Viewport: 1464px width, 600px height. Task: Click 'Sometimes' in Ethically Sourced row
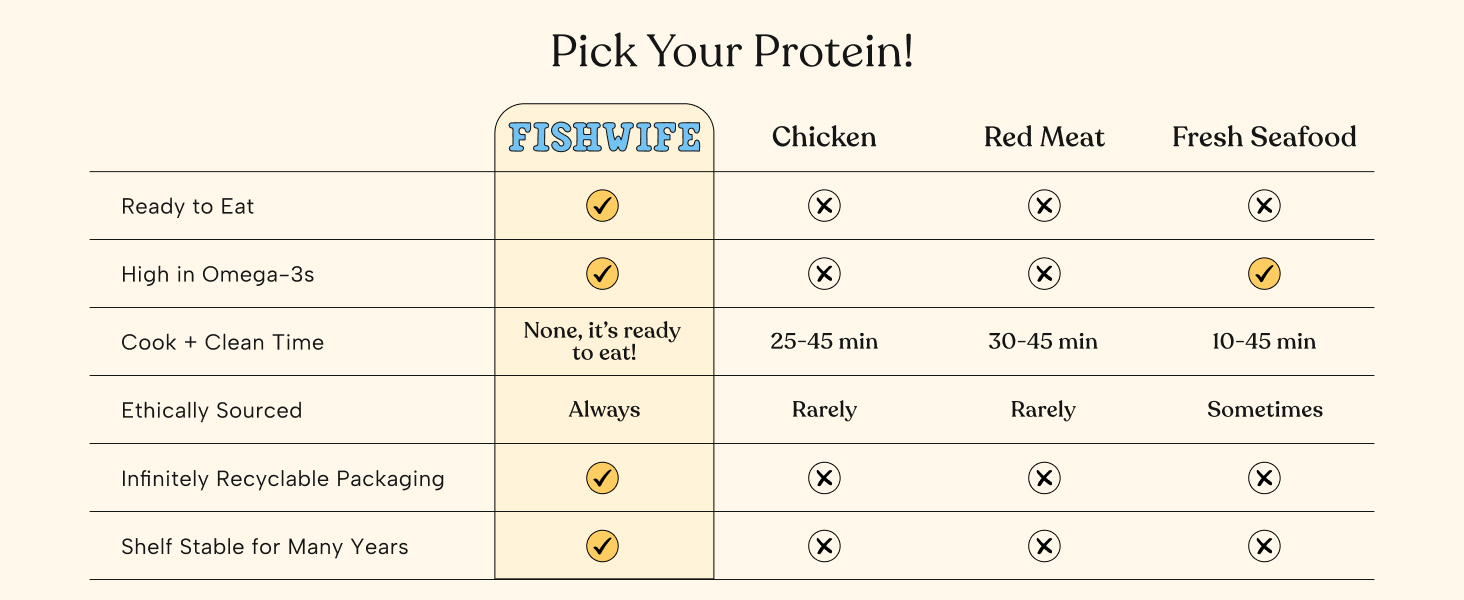tap(1265, 410)
